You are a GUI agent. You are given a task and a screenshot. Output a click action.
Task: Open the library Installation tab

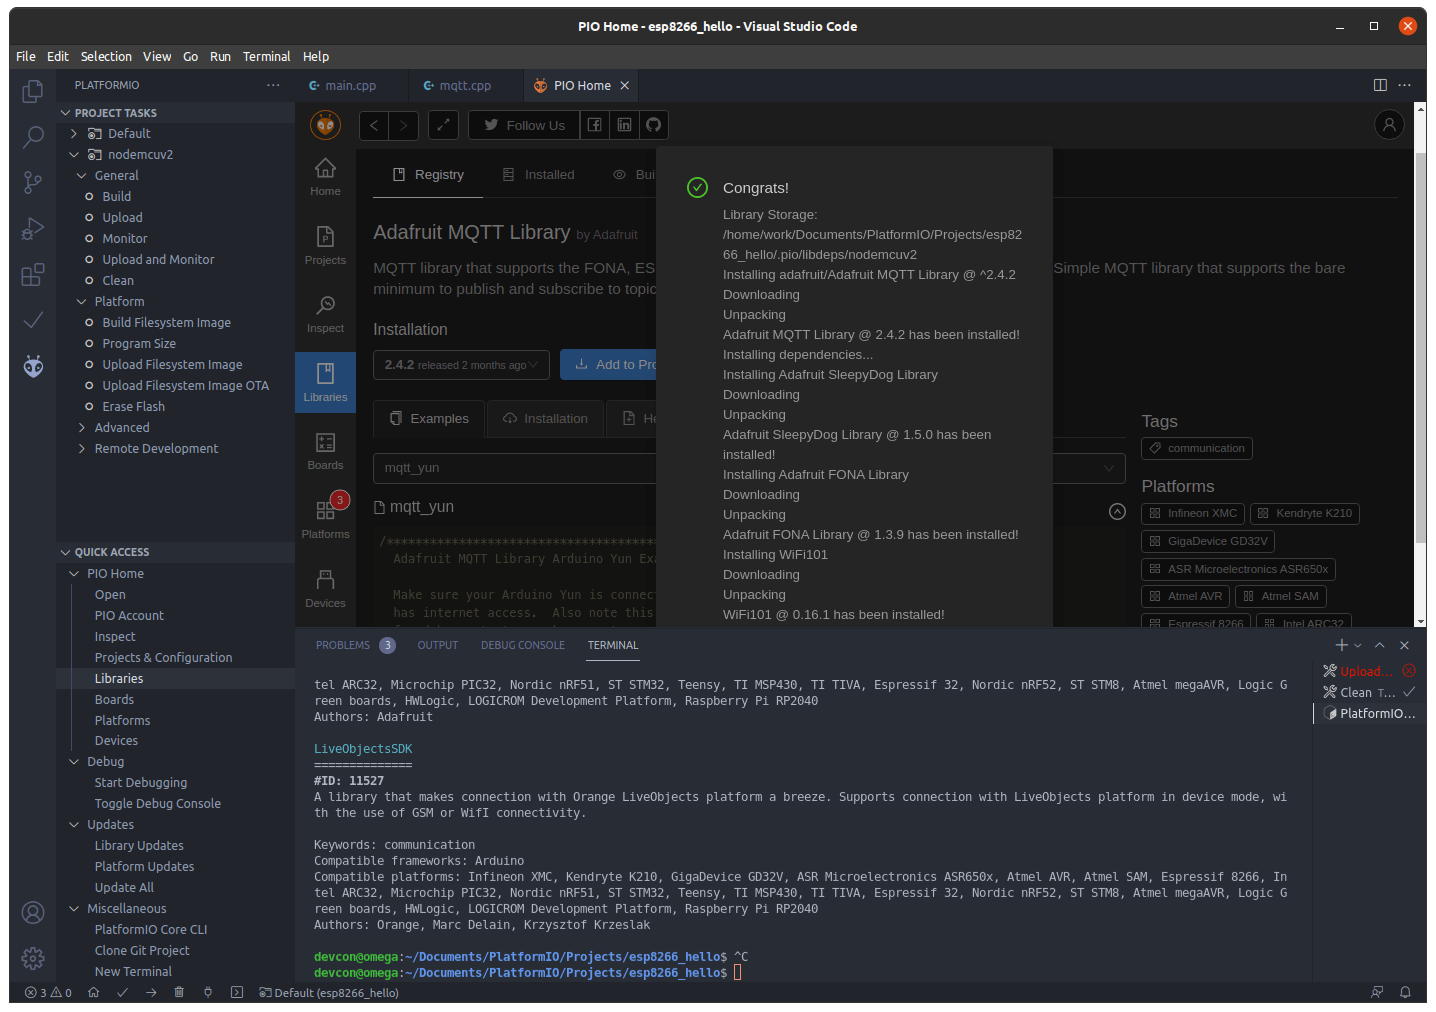coord(546,419)
